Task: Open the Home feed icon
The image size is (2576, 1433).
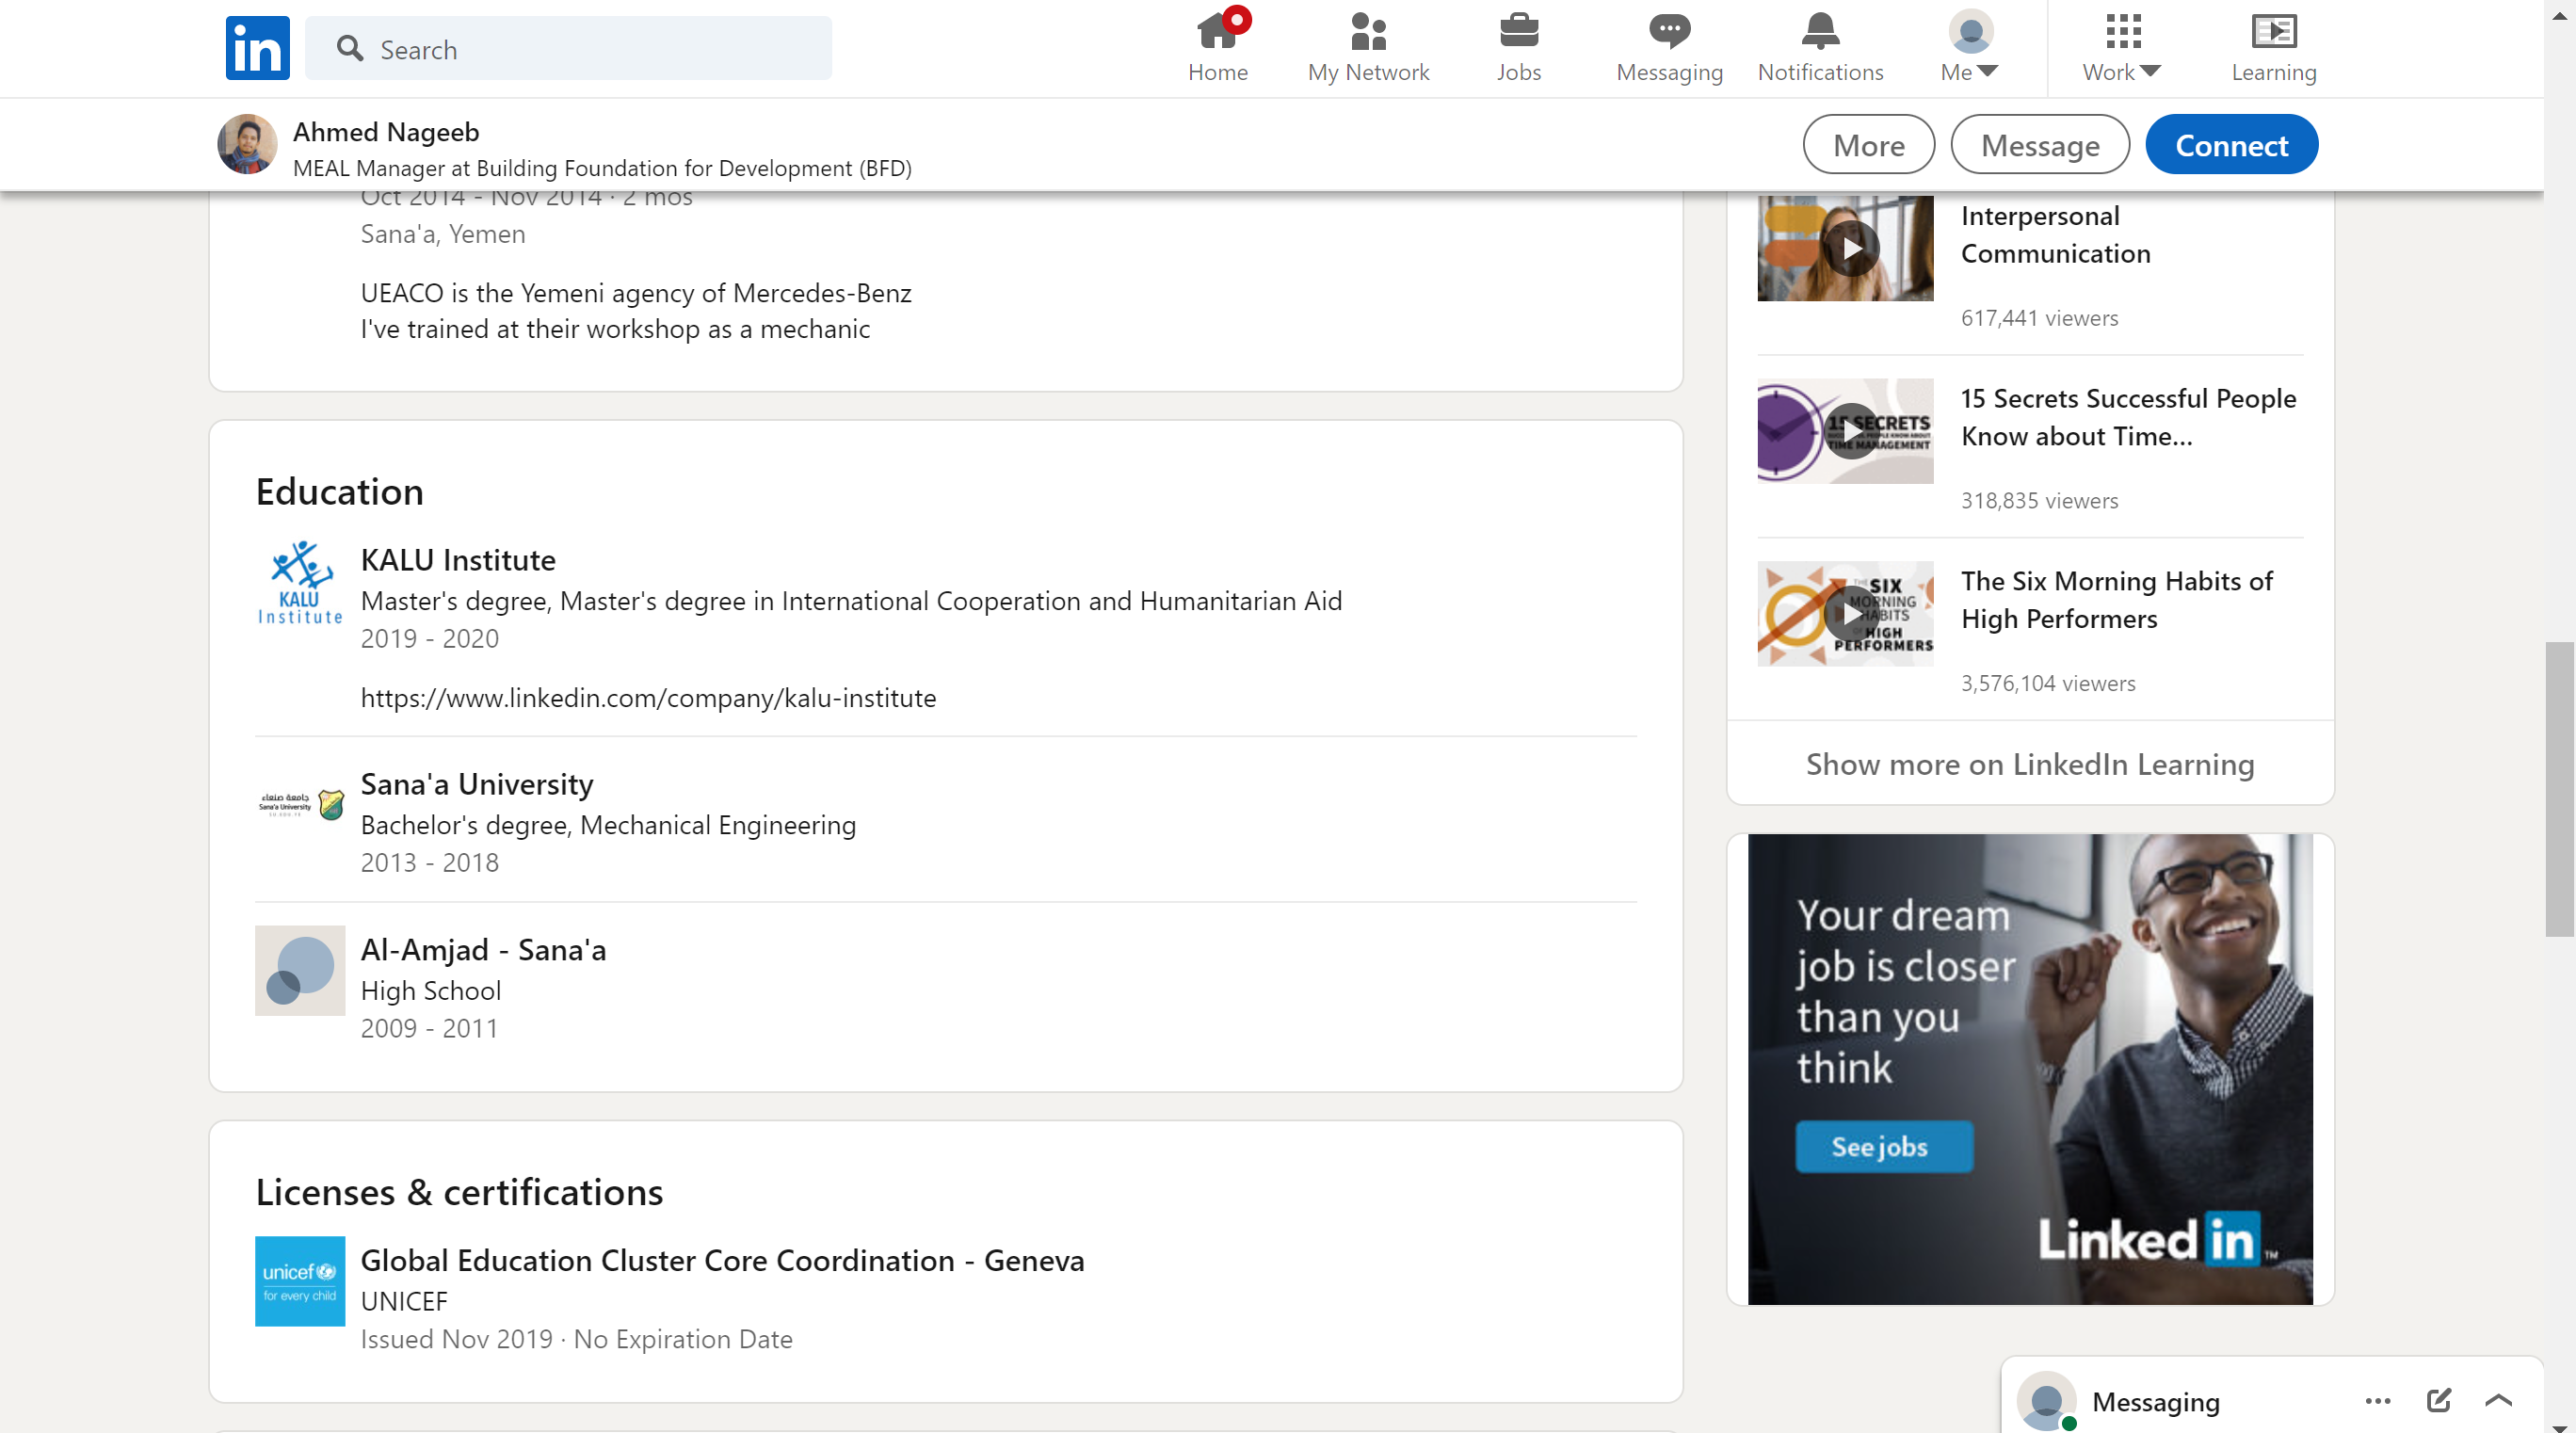Action: [x=1217, y=32]
